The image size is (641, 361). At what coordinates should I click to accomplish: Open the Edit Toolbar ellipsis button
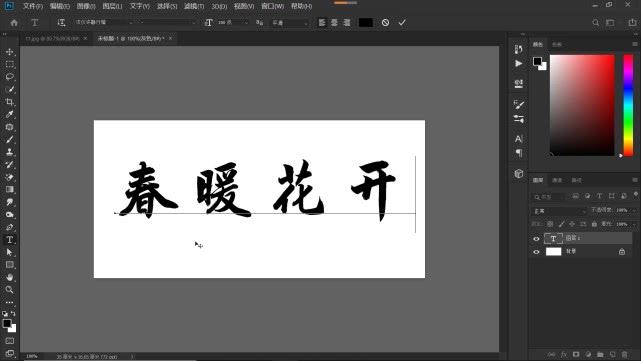[9, 303]
